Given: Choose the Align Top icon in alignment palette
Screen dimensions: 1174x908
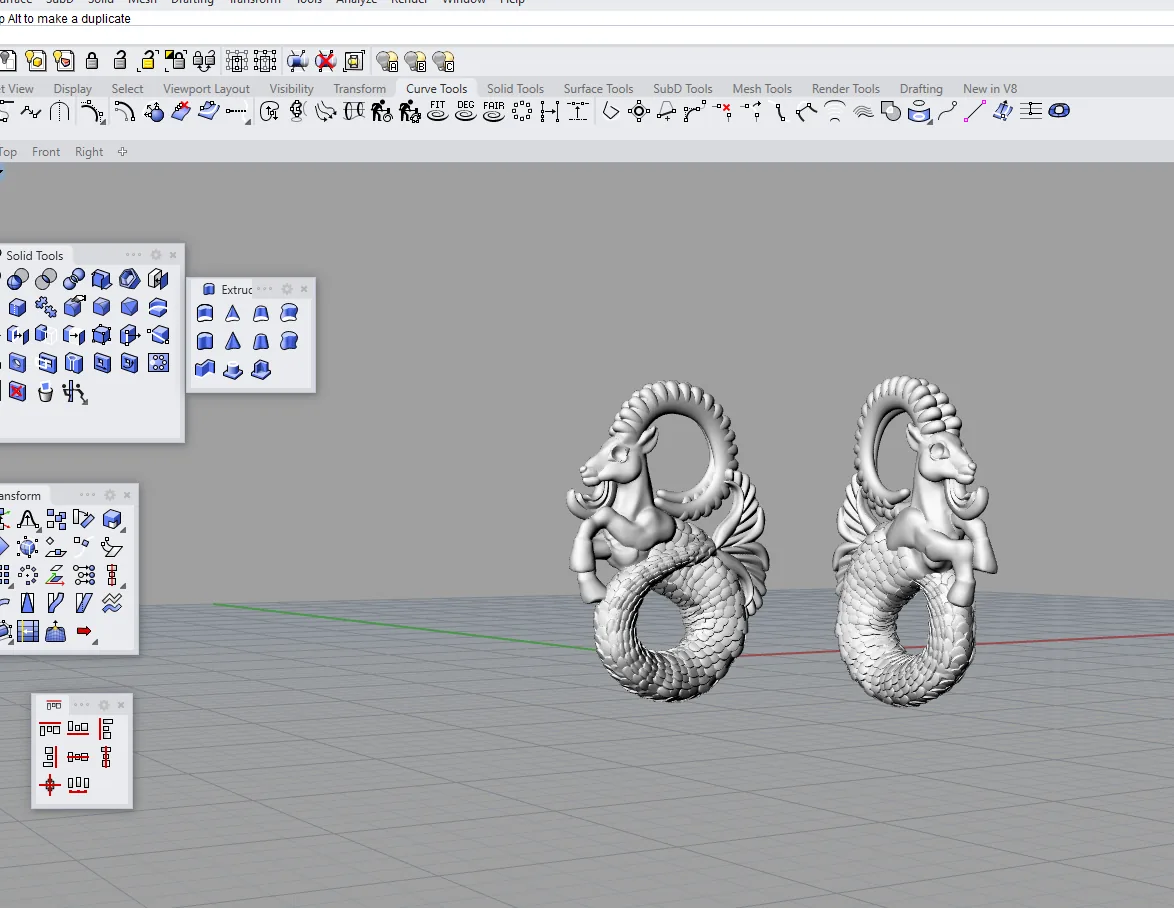Looking at the screenshot, I should (x=50, y=728).
